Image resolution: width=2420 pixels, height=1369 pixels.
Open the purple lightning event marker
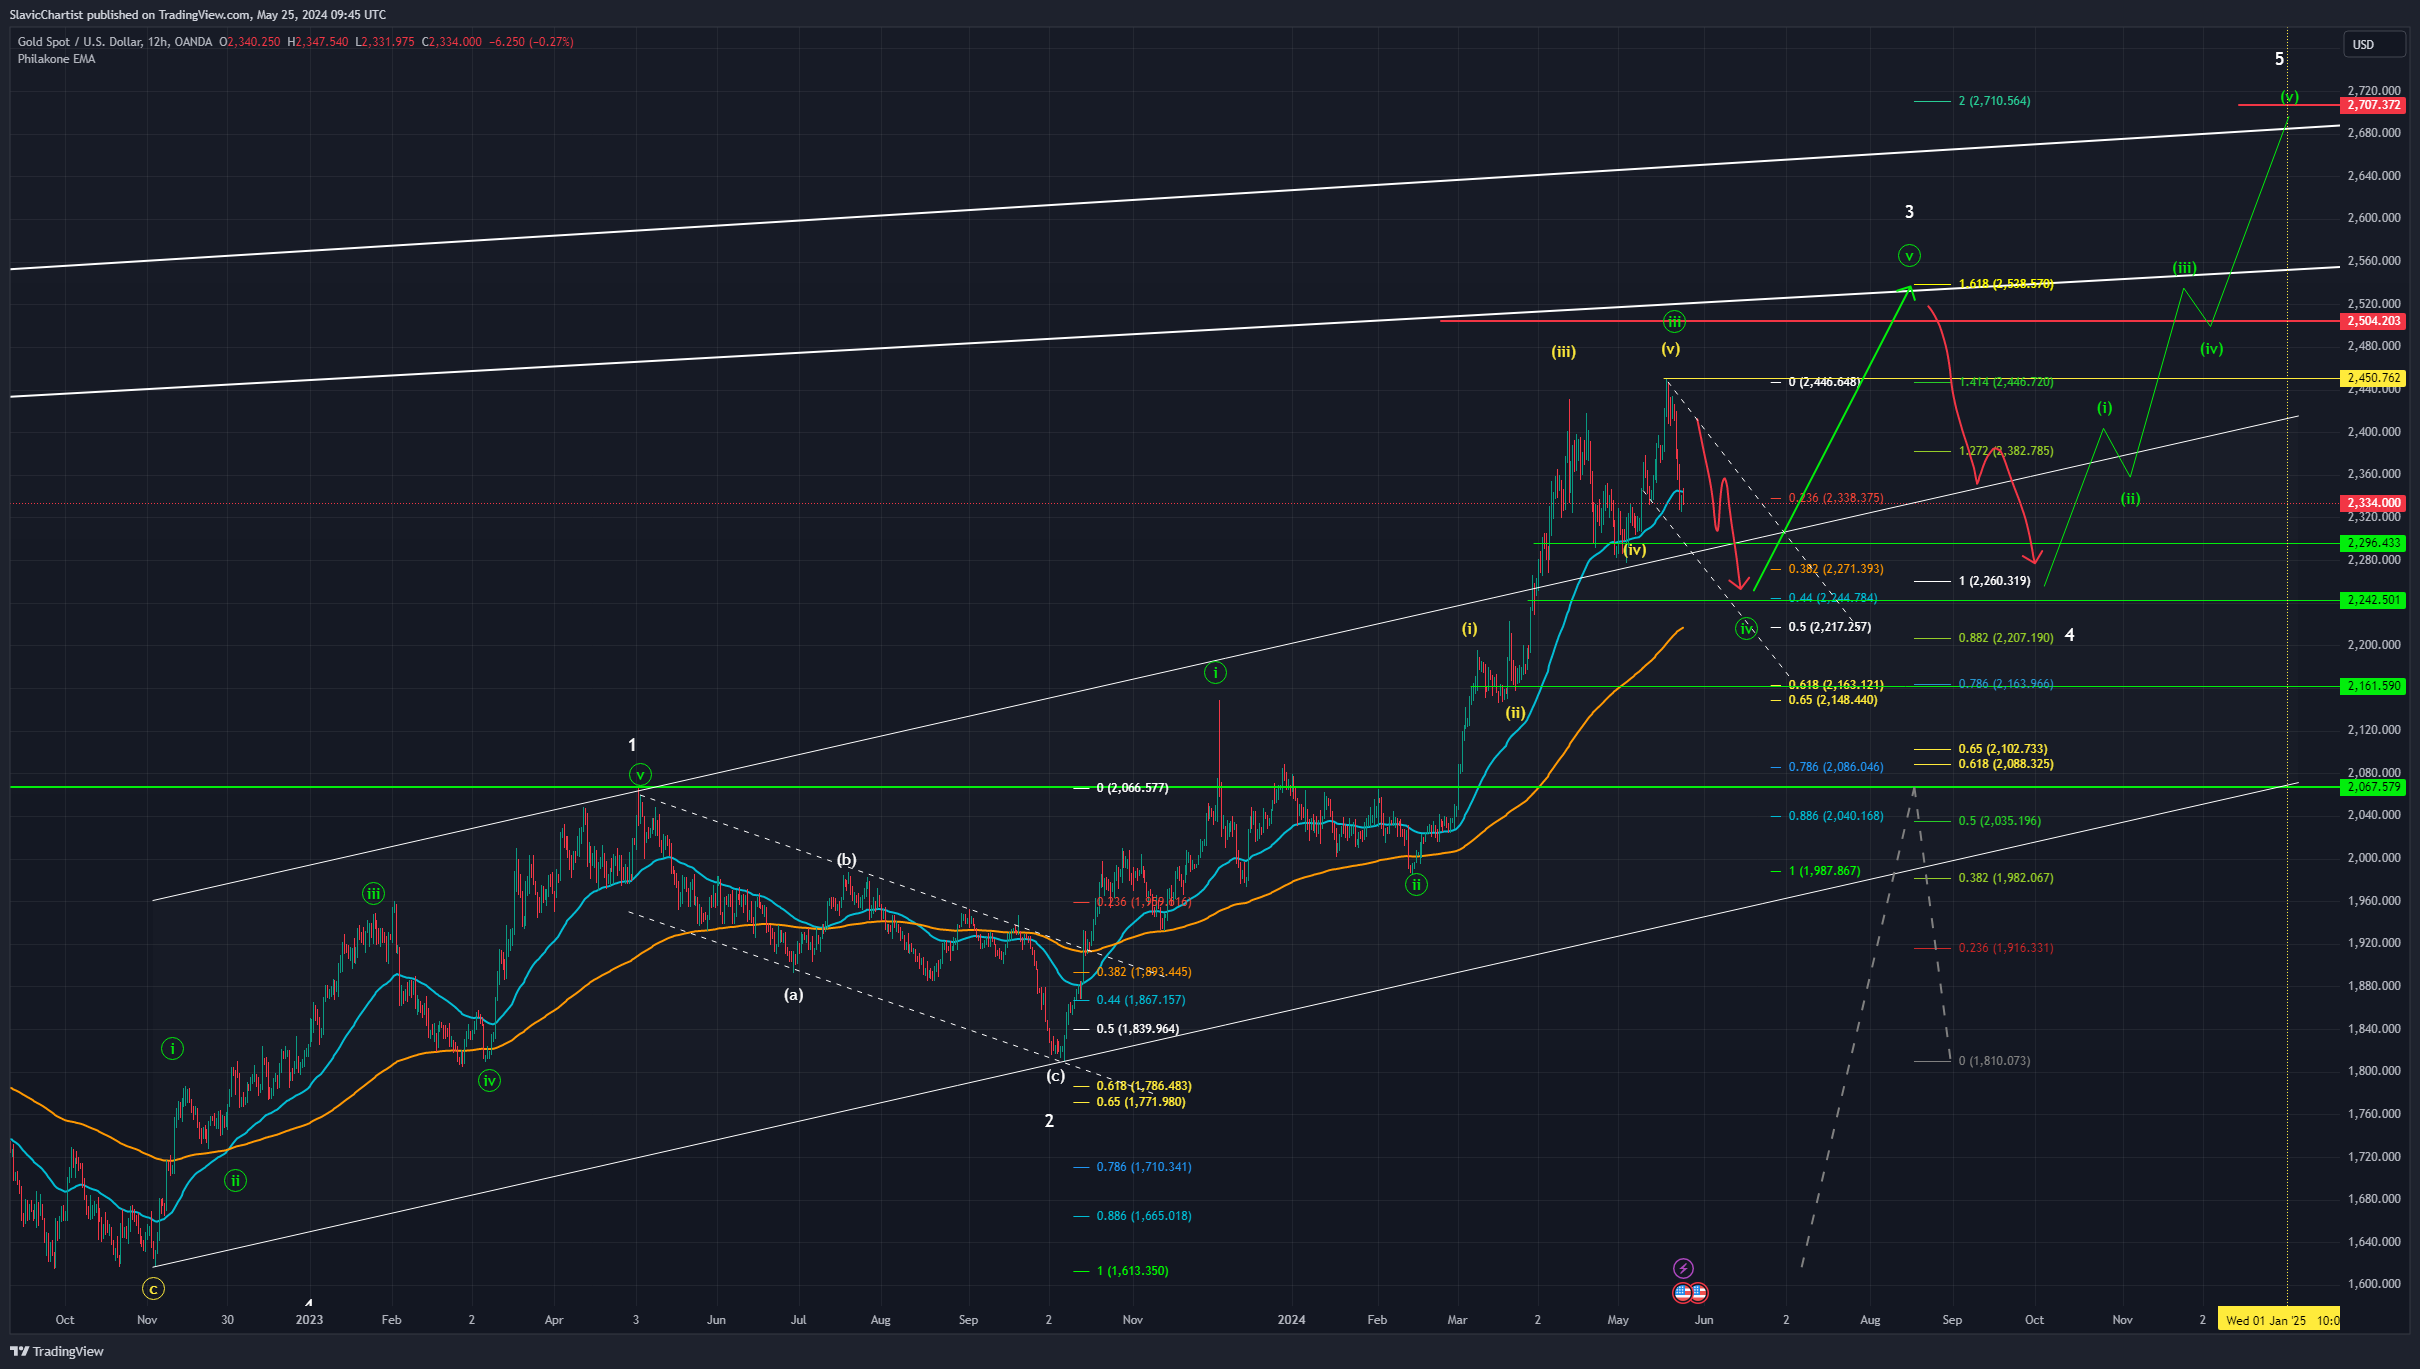point(1683,1268)
